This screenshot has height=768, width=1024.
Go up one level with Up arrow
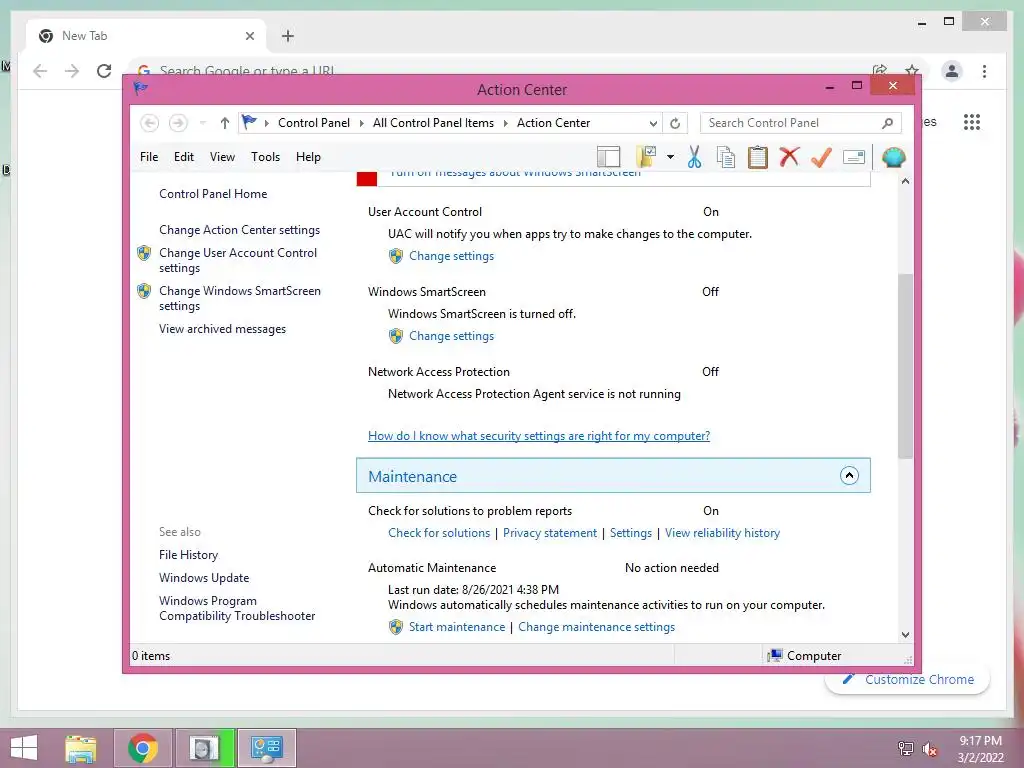225,123
